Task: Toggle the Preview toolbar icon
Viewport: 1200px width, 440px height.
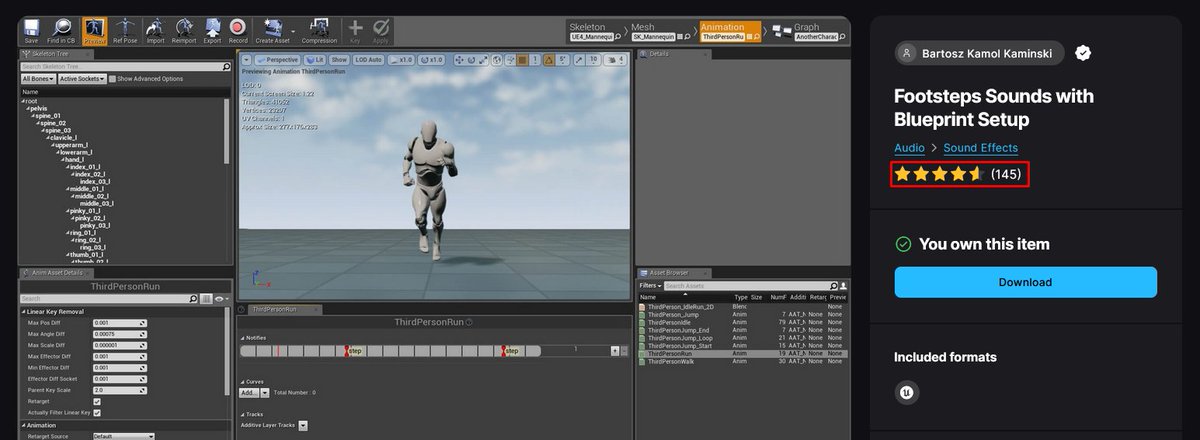Action: (95, 30)
